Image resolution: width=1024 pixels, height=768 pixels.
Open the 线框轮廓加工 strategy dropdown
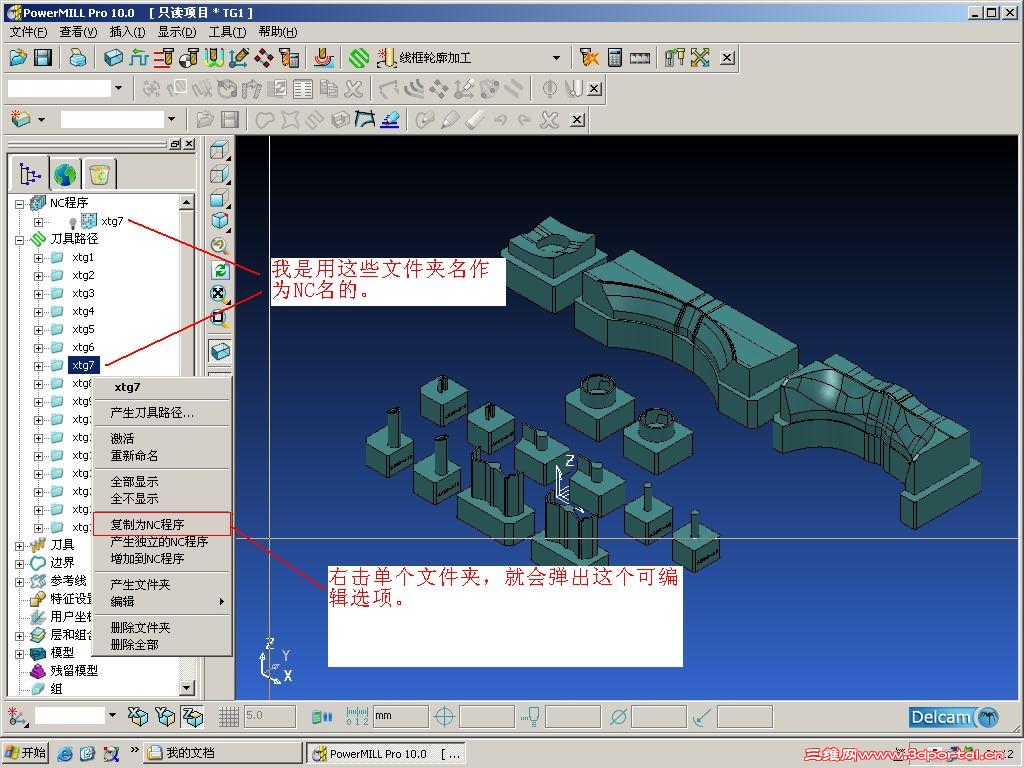(556, 58)
